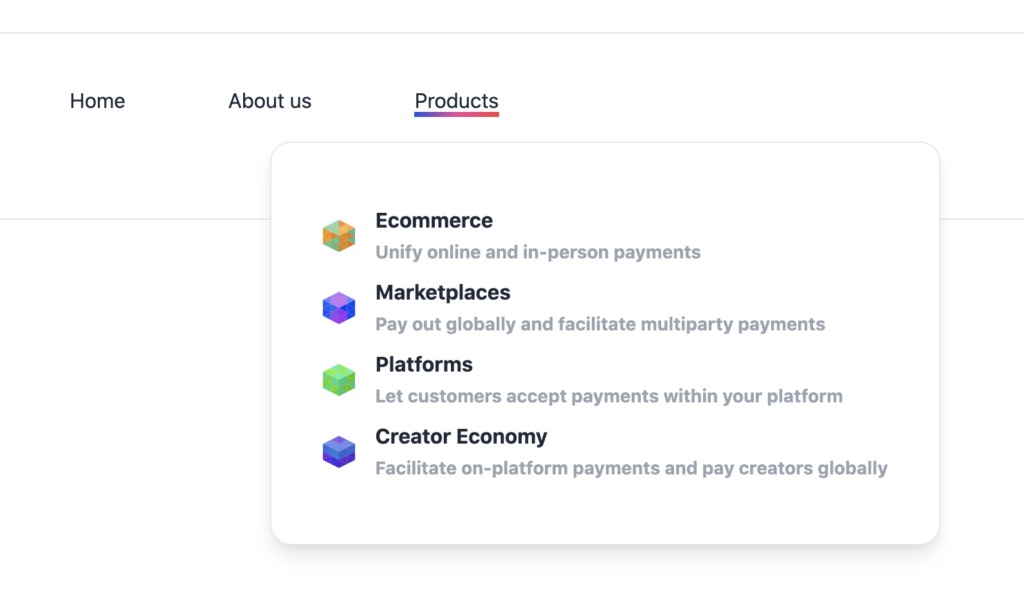The width and height of the screenshot is (1024, 603).
Task: Click the blue Creator Economy cube icon
Action: coord(338,451)
